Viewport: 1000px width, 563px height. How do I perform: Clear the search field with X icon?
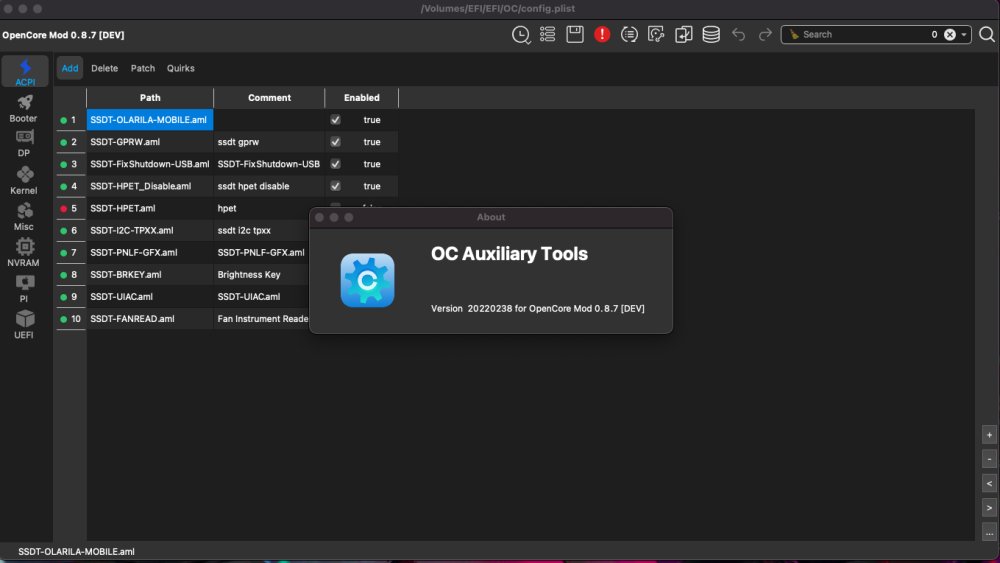pyautogui.click(x=950, y=34)
